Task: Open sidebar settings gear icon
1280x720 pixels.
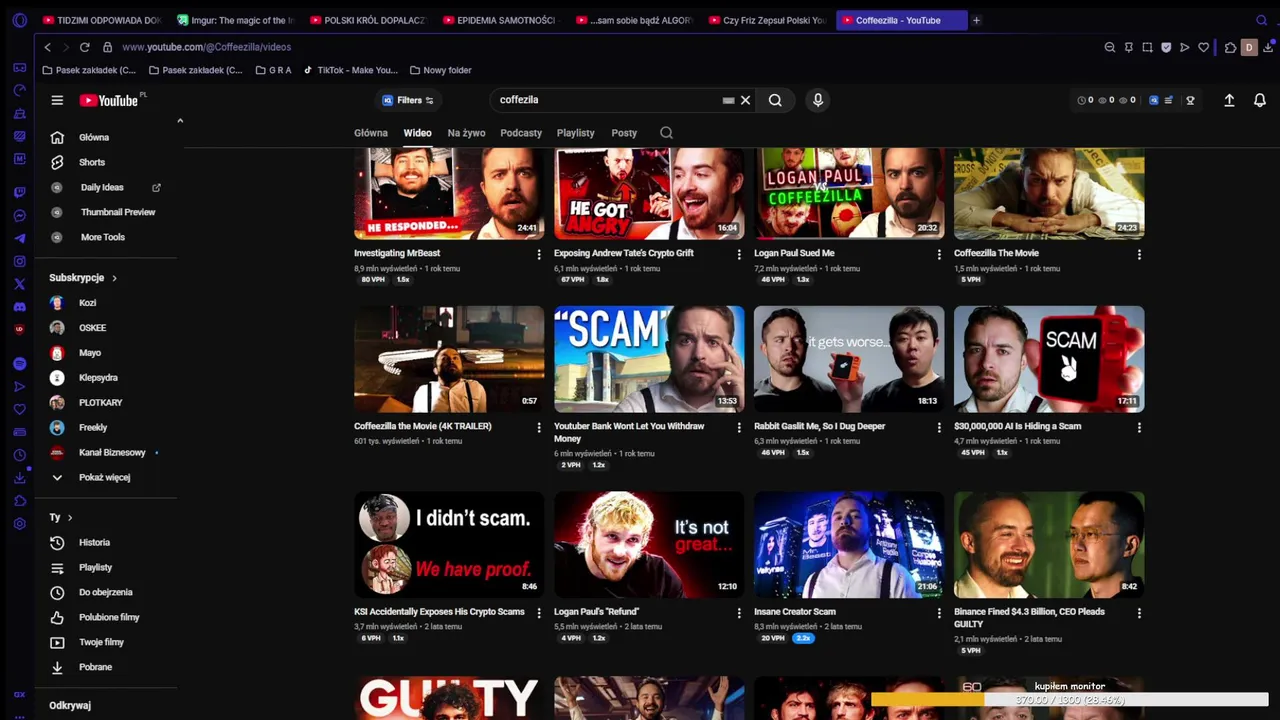Action: pos(19,524)
